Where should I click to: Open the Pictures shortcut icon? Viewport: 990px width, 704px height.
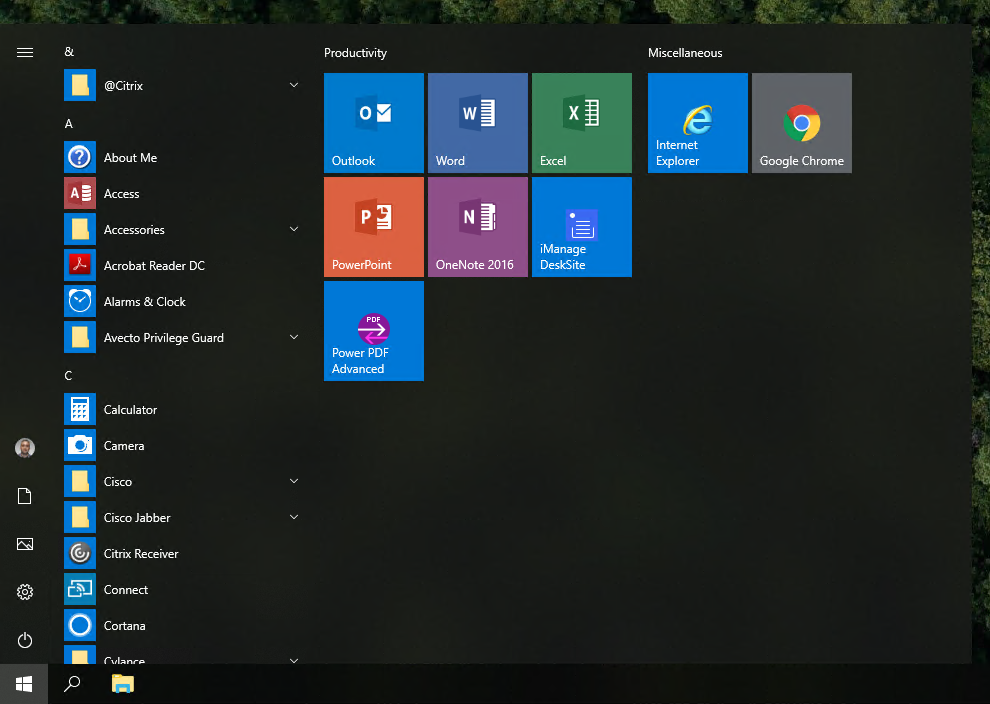point(25,544)
